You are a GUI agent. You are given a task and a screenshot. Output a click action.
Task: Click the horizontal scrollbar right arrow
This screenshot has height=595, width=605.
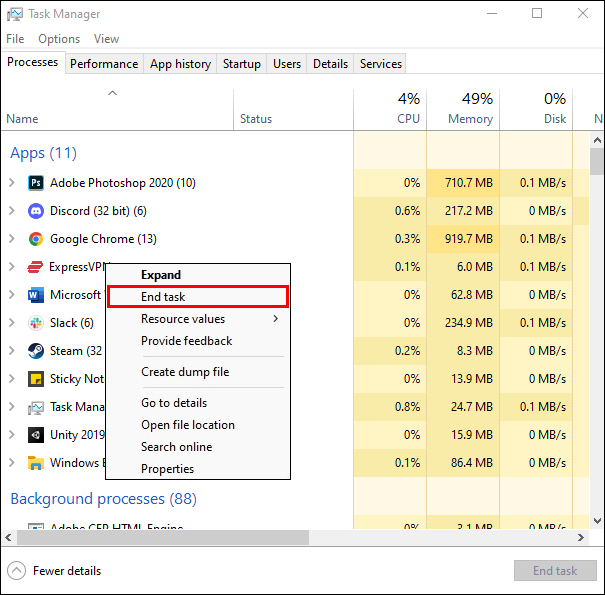tap(581, 538)
